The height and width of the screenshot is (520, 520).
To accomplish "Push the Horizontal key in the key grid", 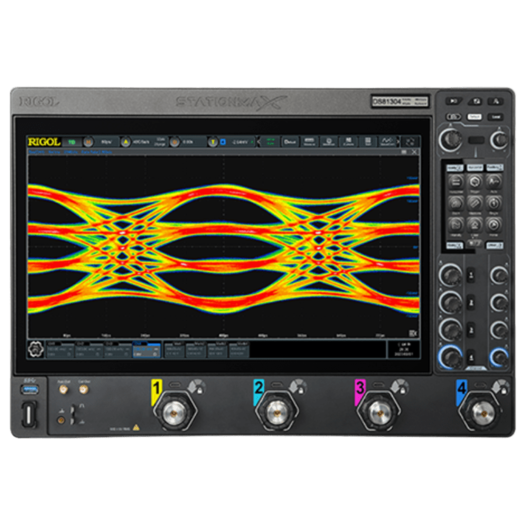I will point(456,182).
